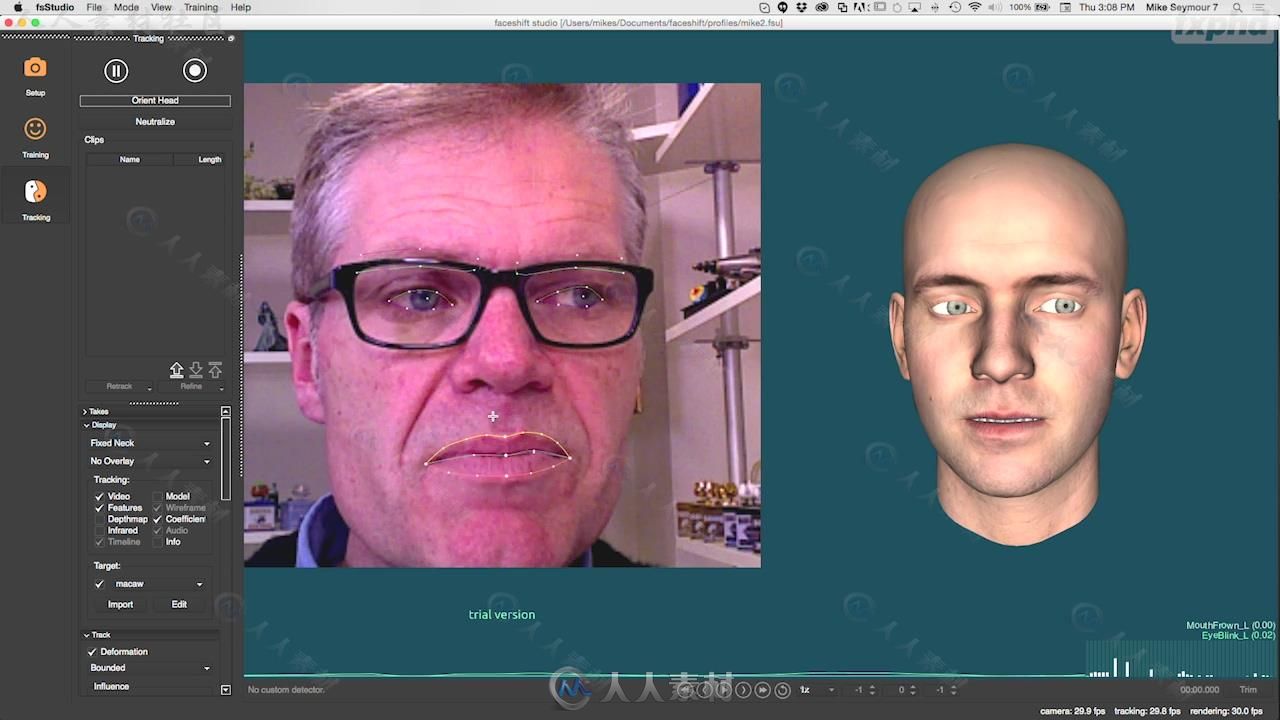Toggle the loop playback icon

pos(782,690)
